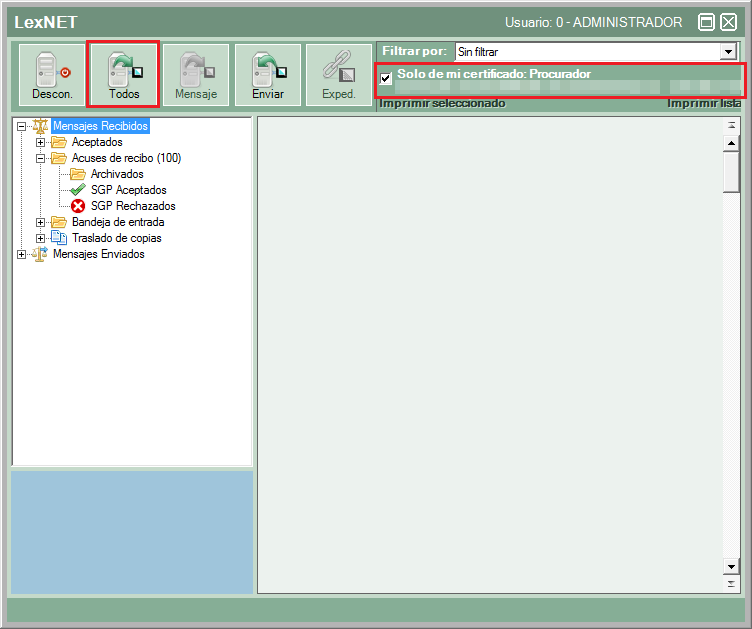
Task: Click Imprimir seleccionado link
Action: click(442, 103)
